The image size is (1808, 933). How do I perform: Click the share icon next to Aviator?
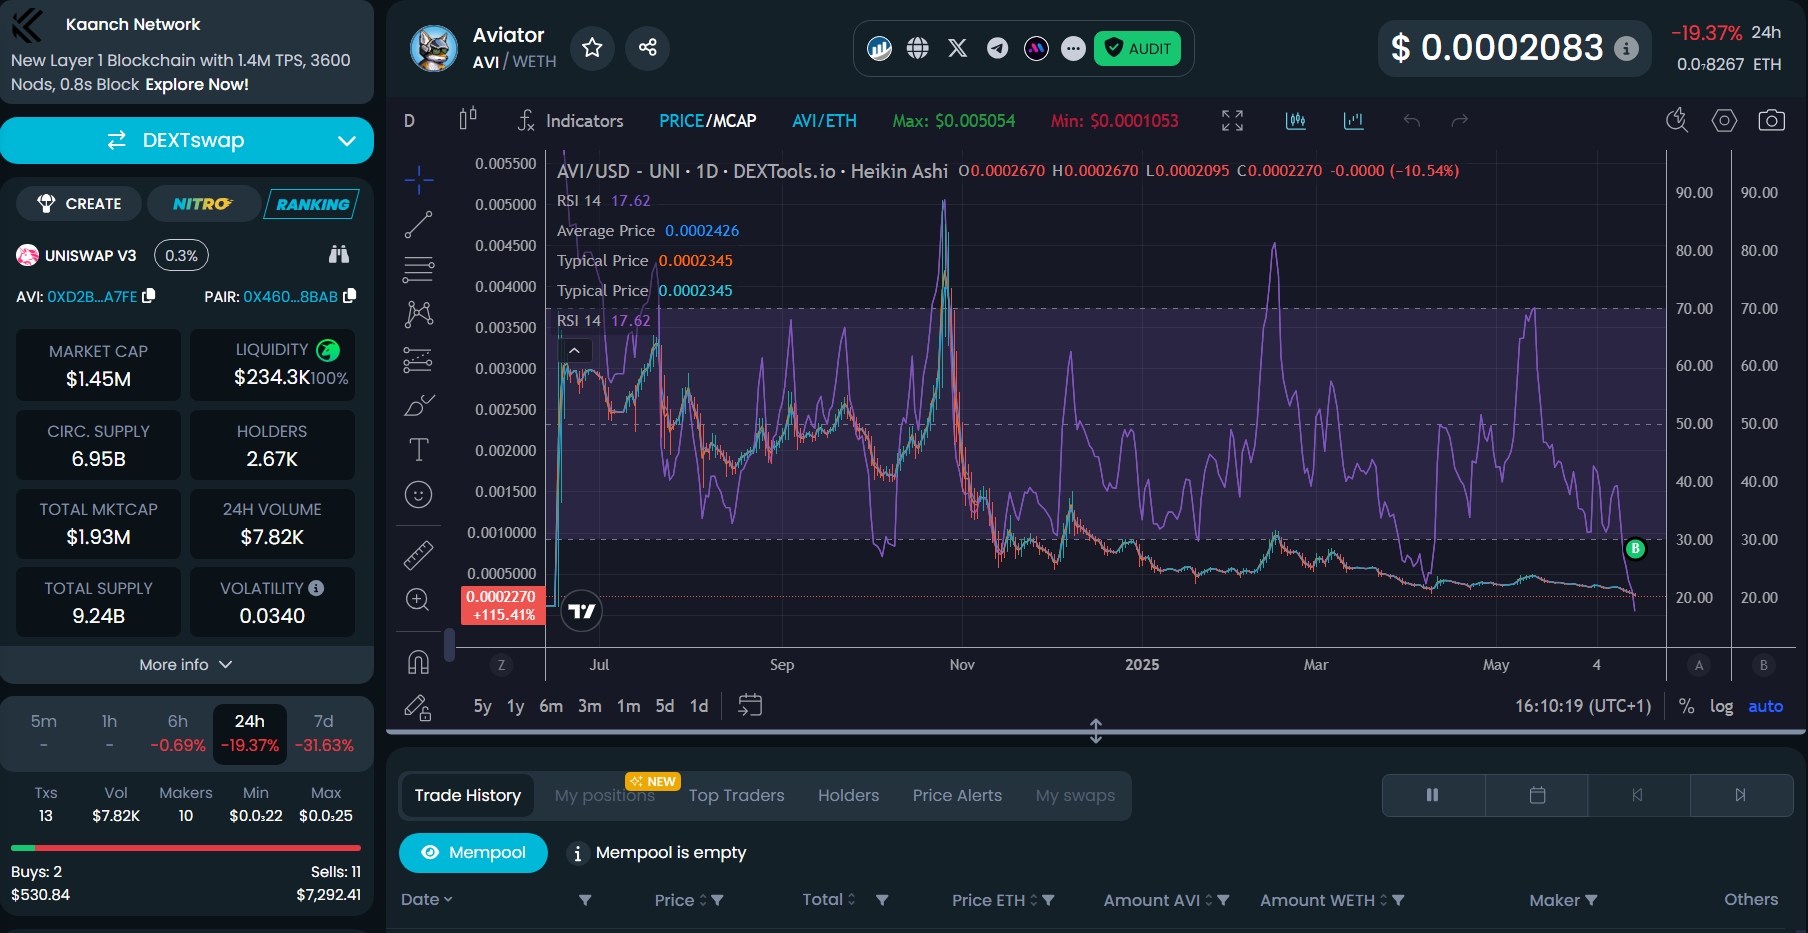click(x=647, y=47)
